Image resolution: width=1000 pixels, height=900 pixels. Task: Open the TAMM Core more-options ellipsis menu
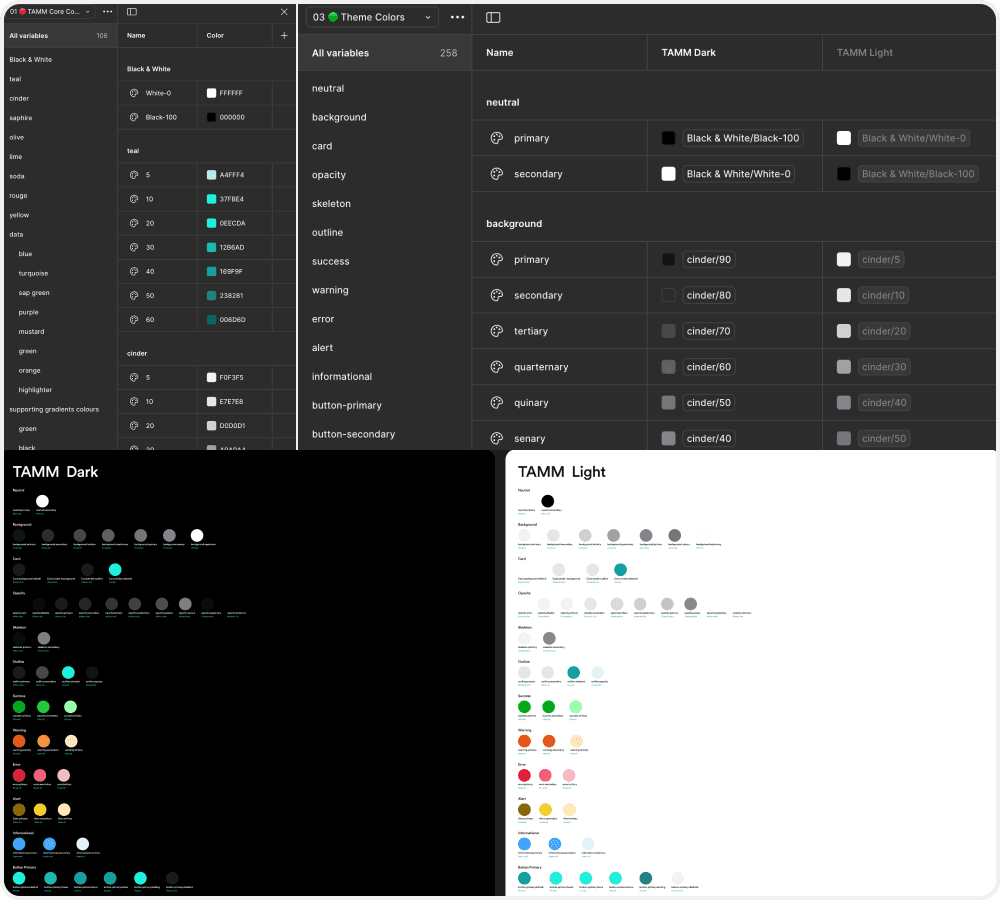tap(107, 11)
